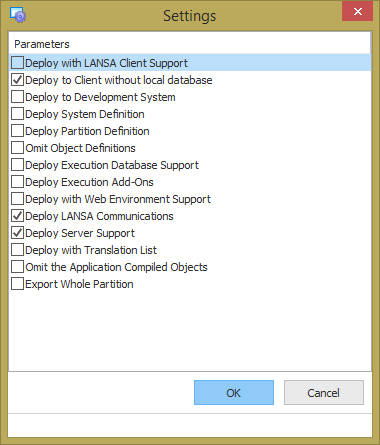This screenshot has width=380, height=445.
Task: Close the Settings dialog
Action: point(357,12)
